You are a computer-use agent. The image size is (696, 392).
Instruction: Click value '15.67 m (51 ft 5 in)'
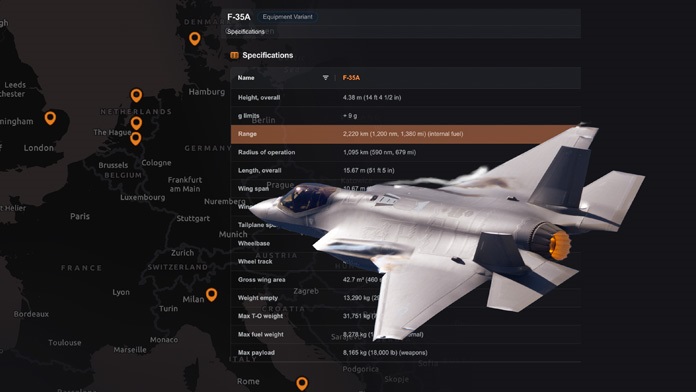pos(368,170)
